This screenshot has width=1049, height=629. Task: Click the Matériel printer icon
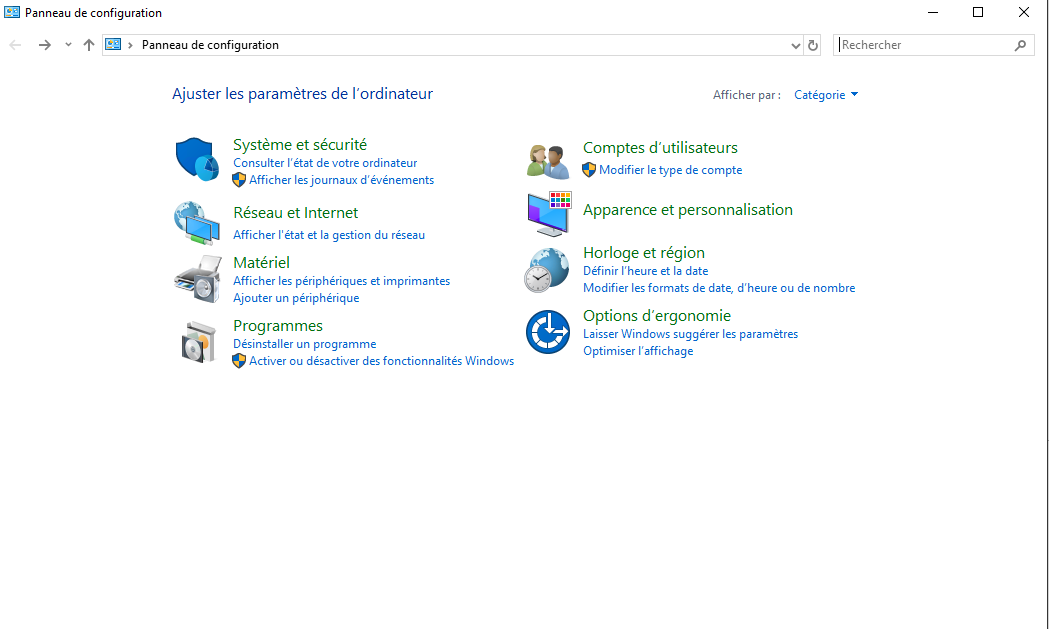(197, 279)
